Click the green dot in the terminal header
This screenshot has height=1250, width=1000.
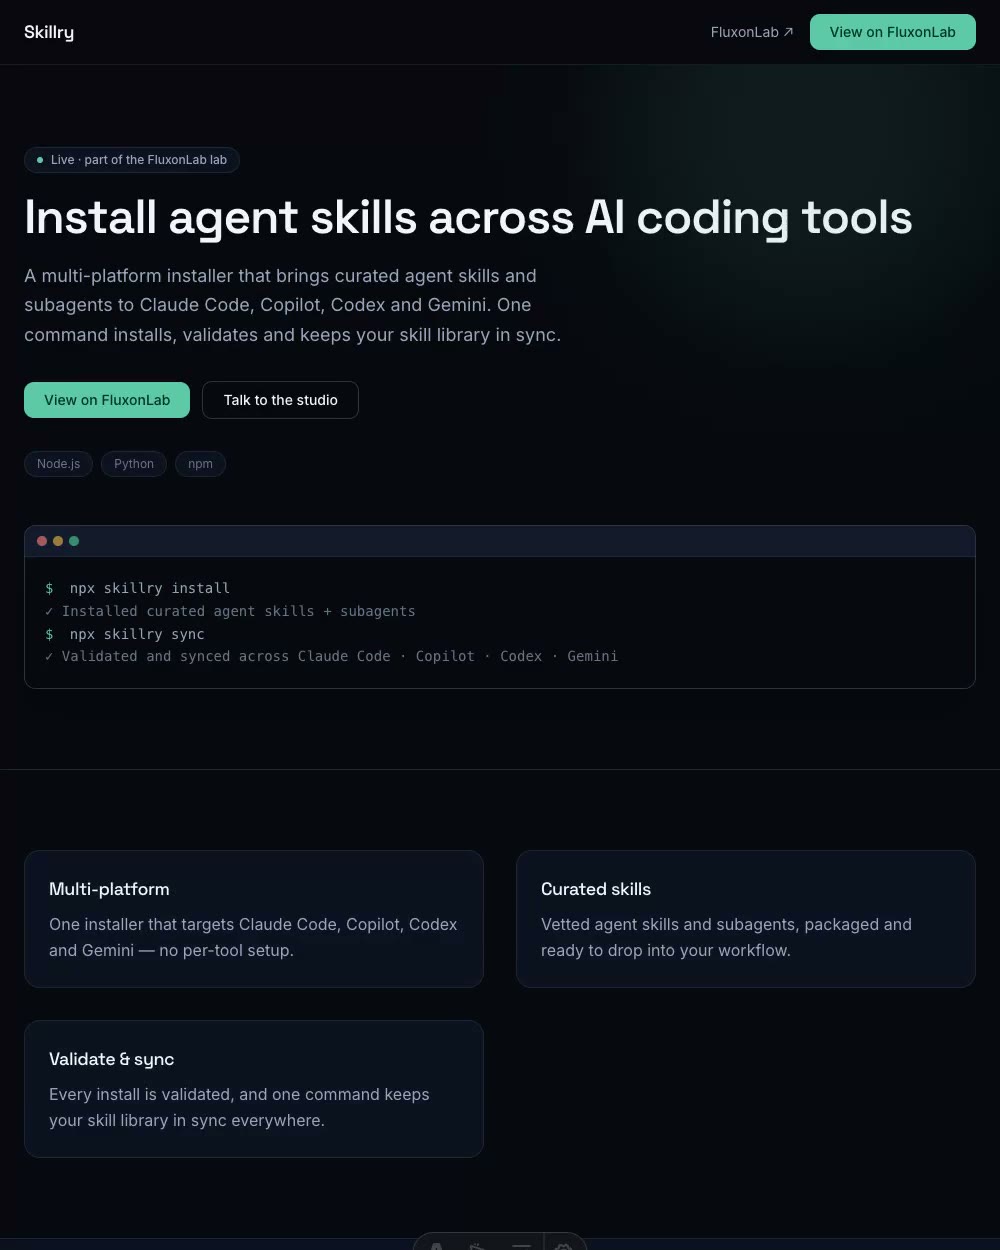tap(74, 541)
